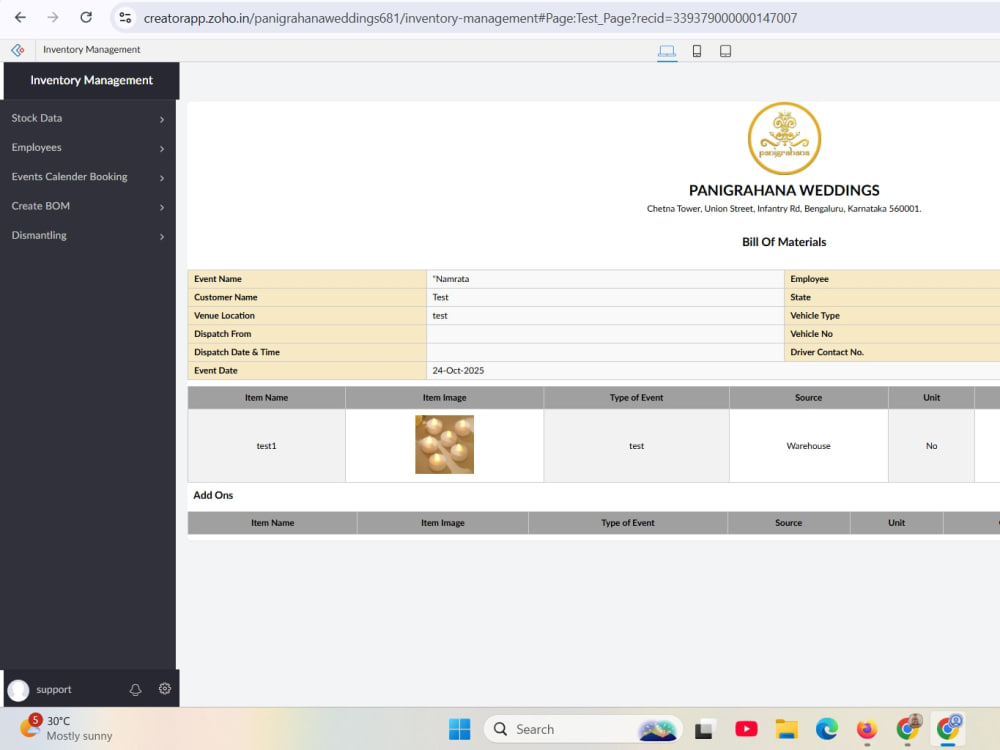Click PANIGRAHANA WEDDINGS heading
This screenshot has width=1000, height=750.
click(784, 190)
